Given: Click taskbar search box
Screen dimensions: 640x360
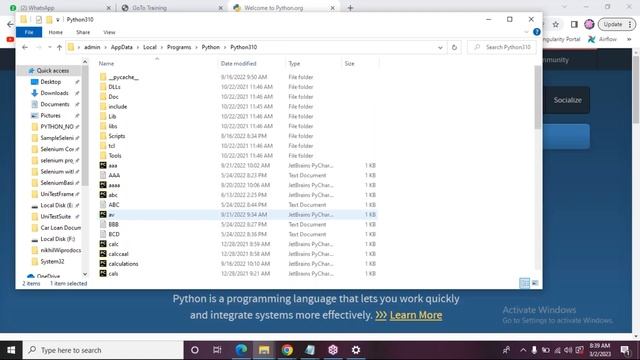Looking at the screenshot, I should (103, 350).
